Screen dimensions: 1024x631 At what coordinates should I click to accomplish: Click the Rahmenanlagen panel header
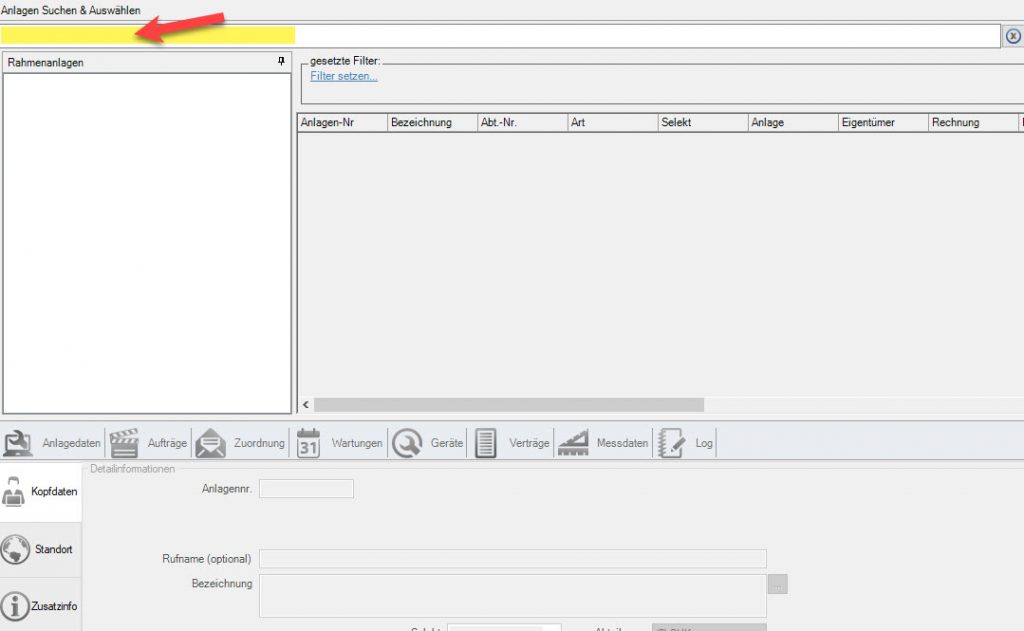tap(147, 63)
